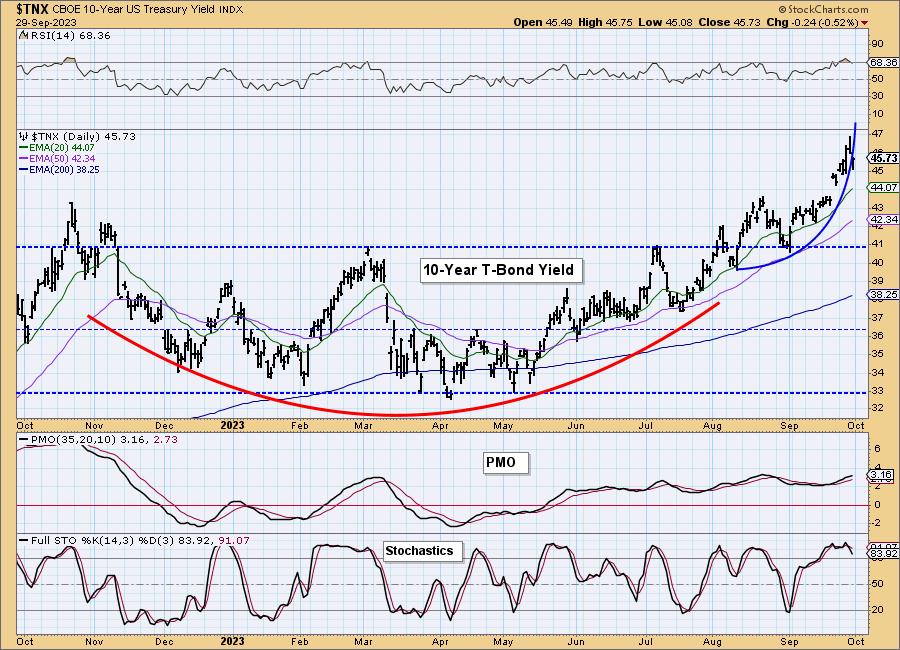
Task: Click the EMA(200) 38.25 legend entry
Action: click(x=59, y=169)
